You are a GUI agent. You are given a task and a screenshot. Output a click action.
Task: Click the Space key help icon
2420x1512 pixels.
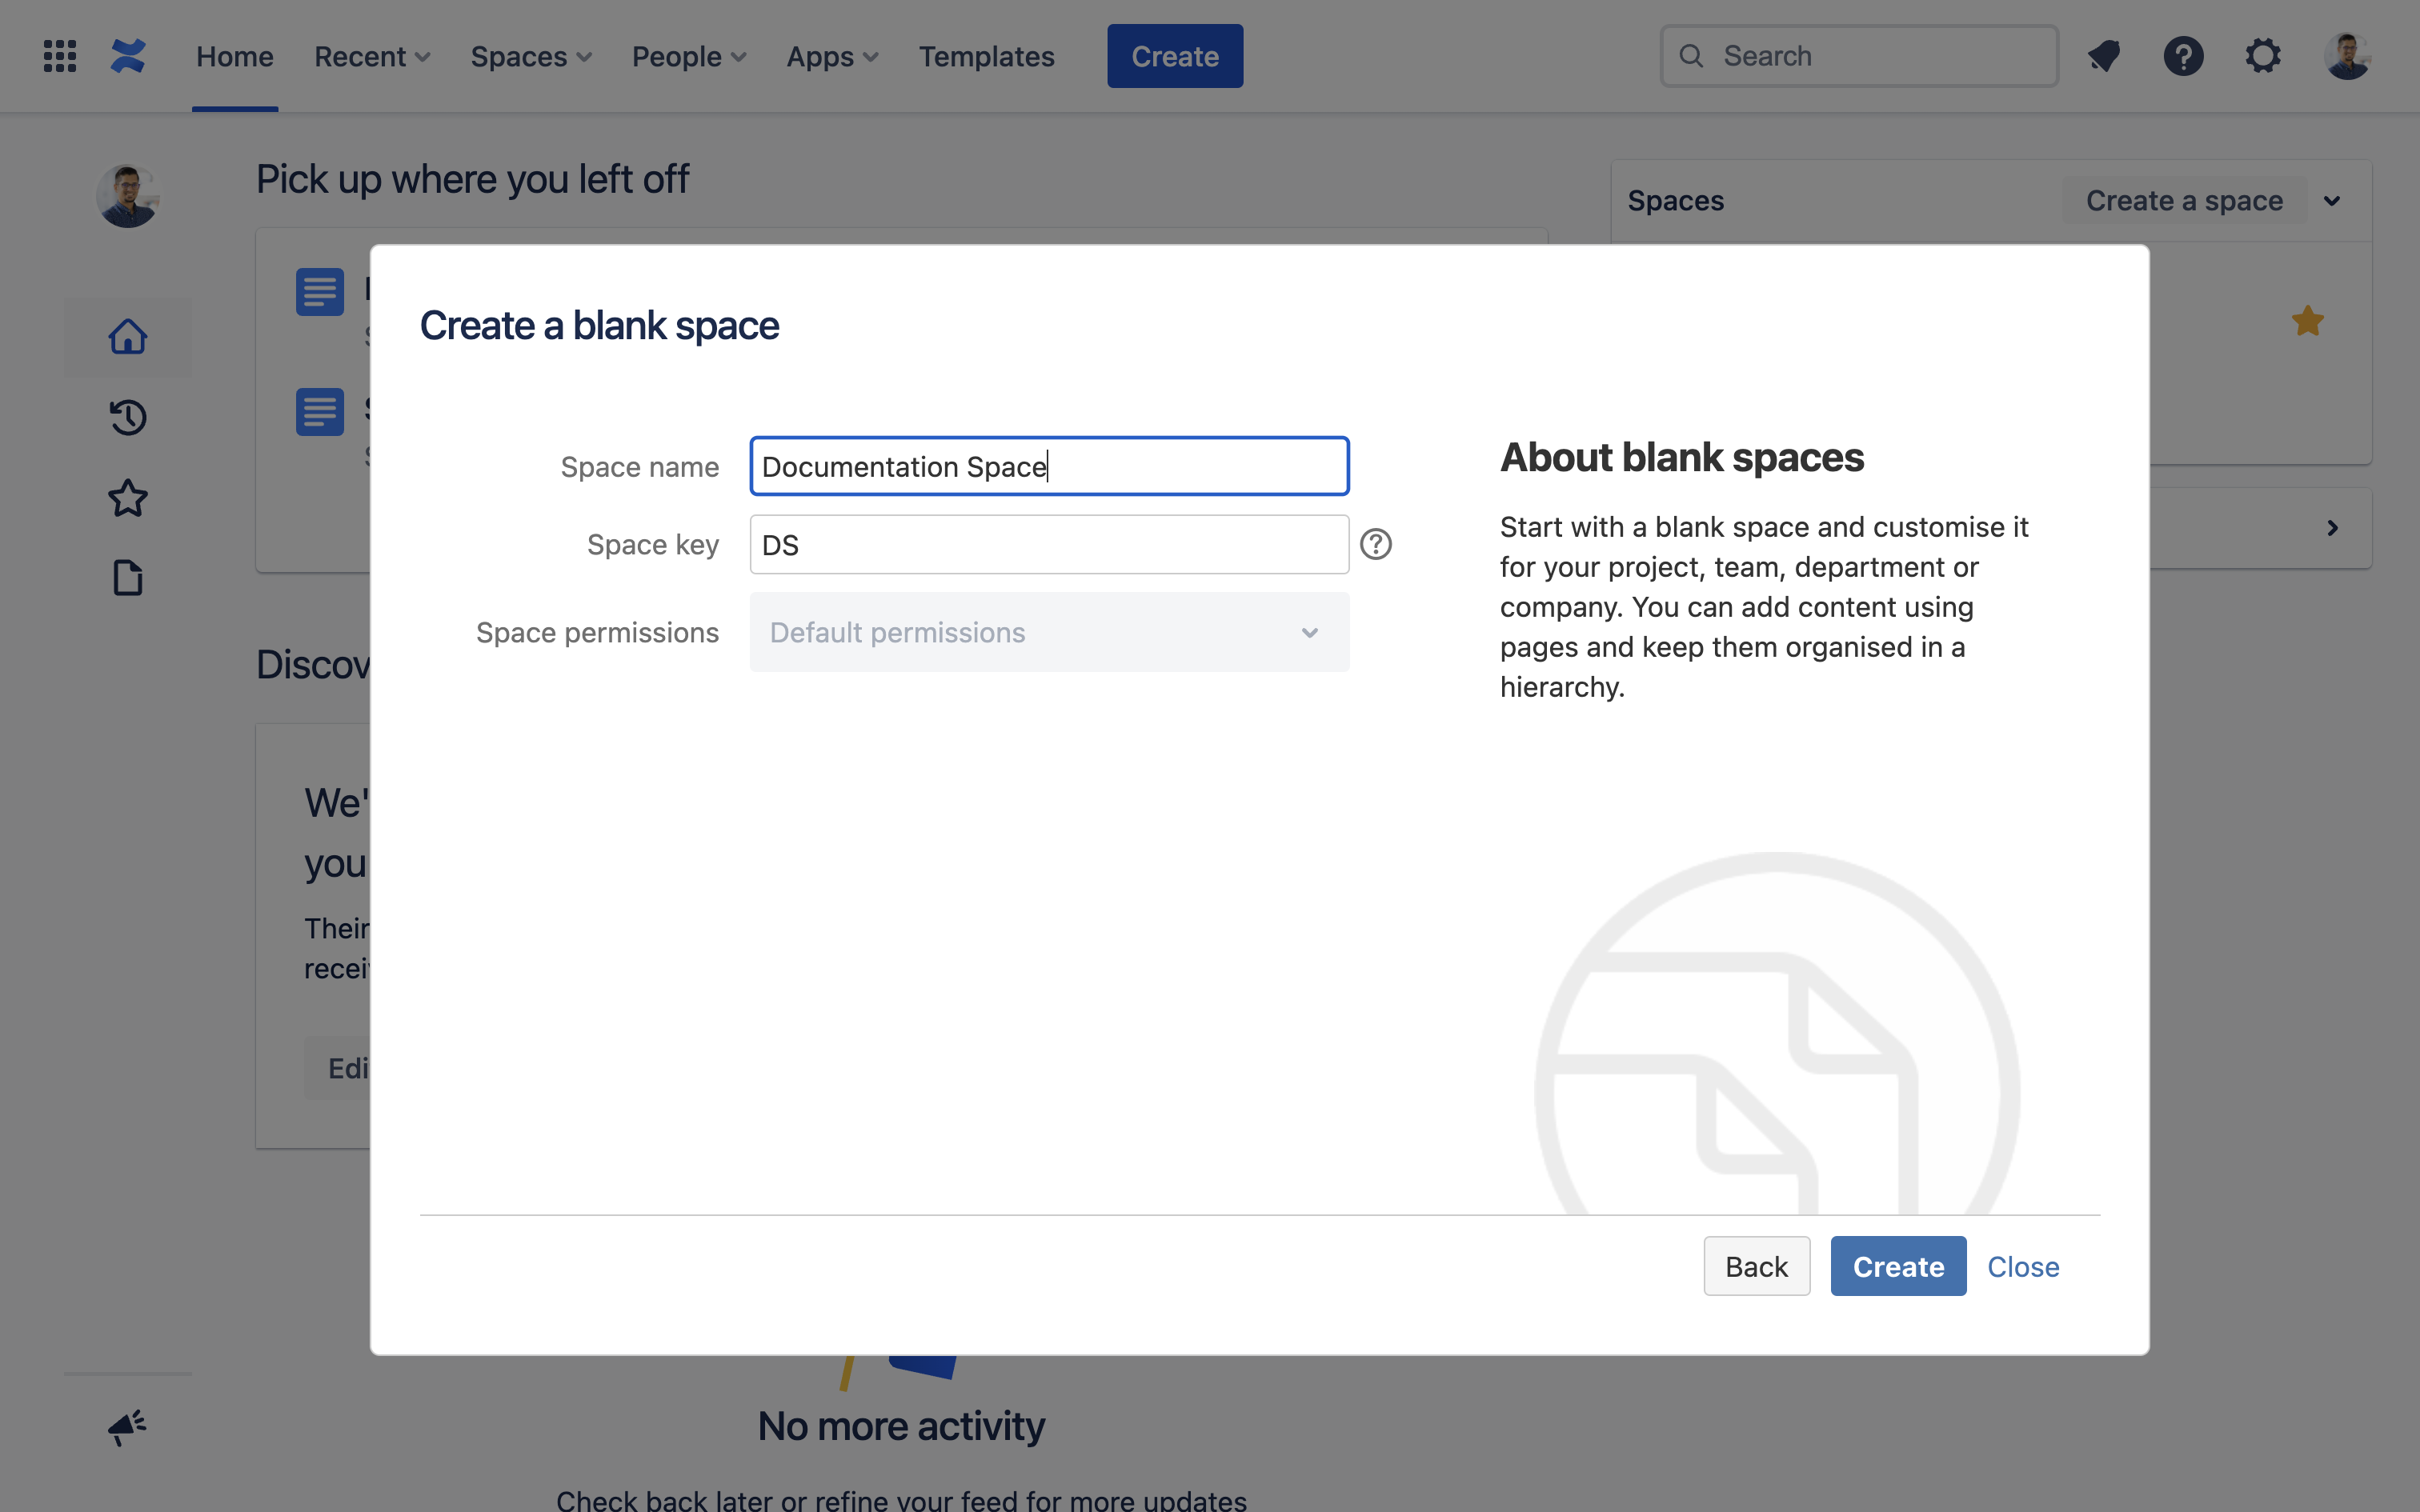click(1376, 544)
